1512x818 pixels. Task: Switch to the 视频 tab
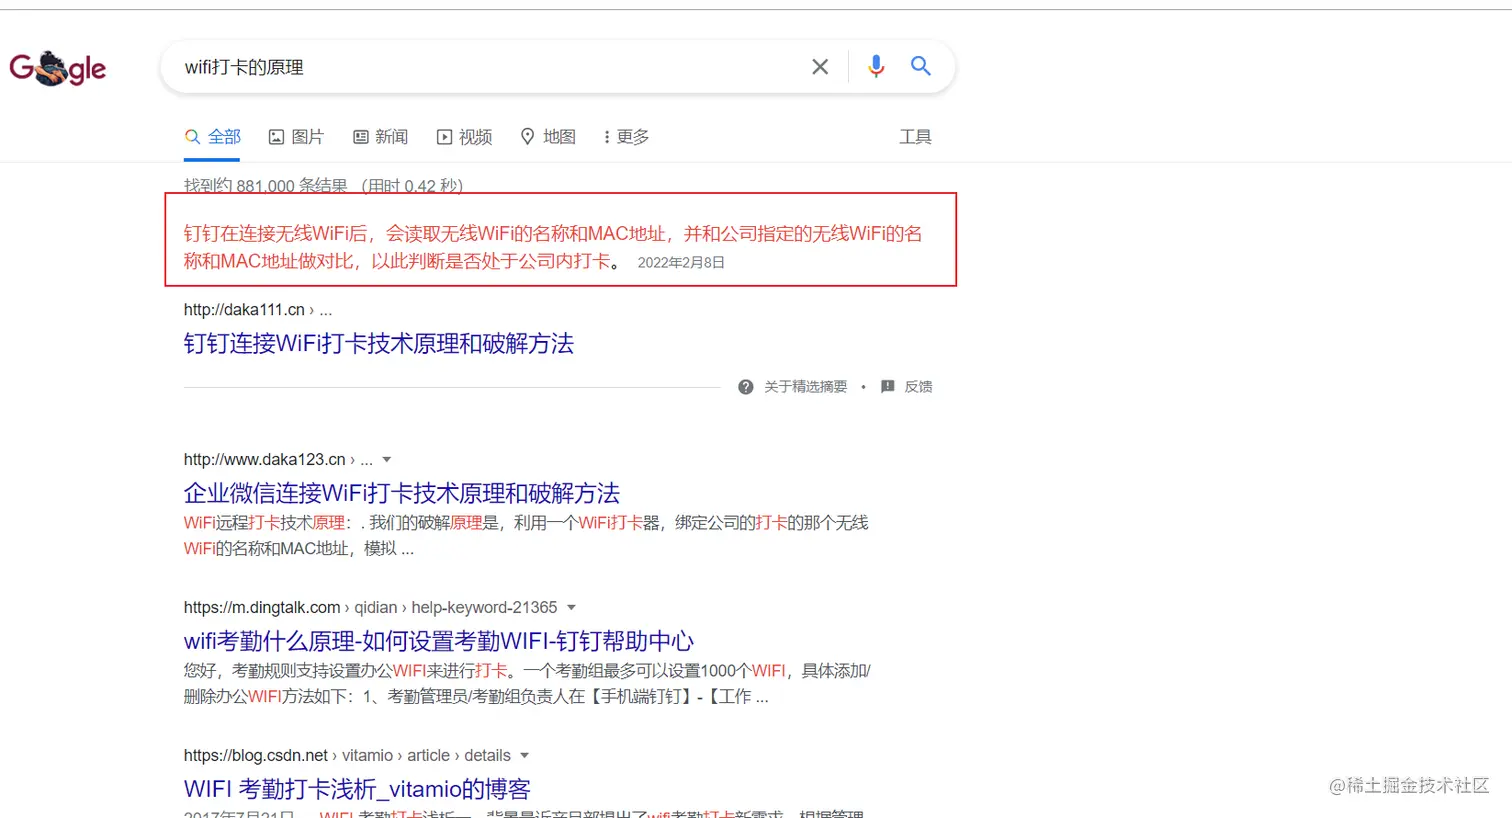click(464, 137)
